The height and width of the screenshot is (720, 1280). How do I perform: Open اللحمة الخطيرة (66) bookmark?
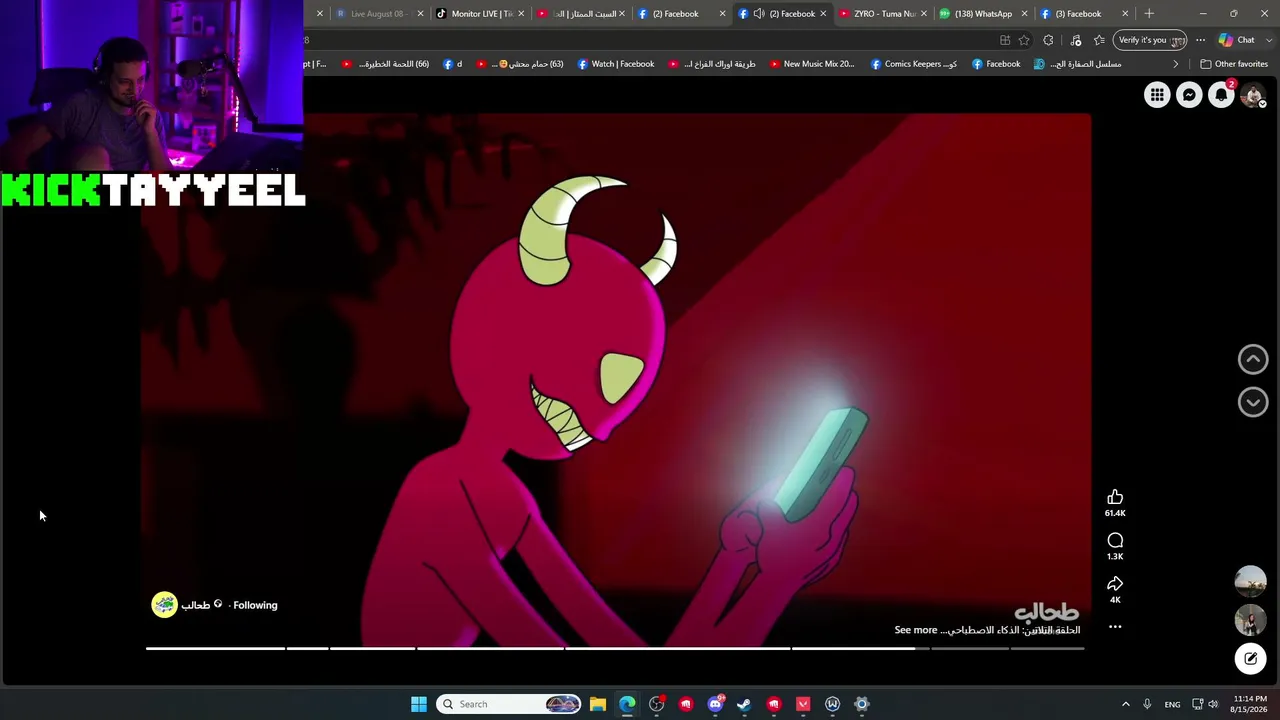coord(385,64)
